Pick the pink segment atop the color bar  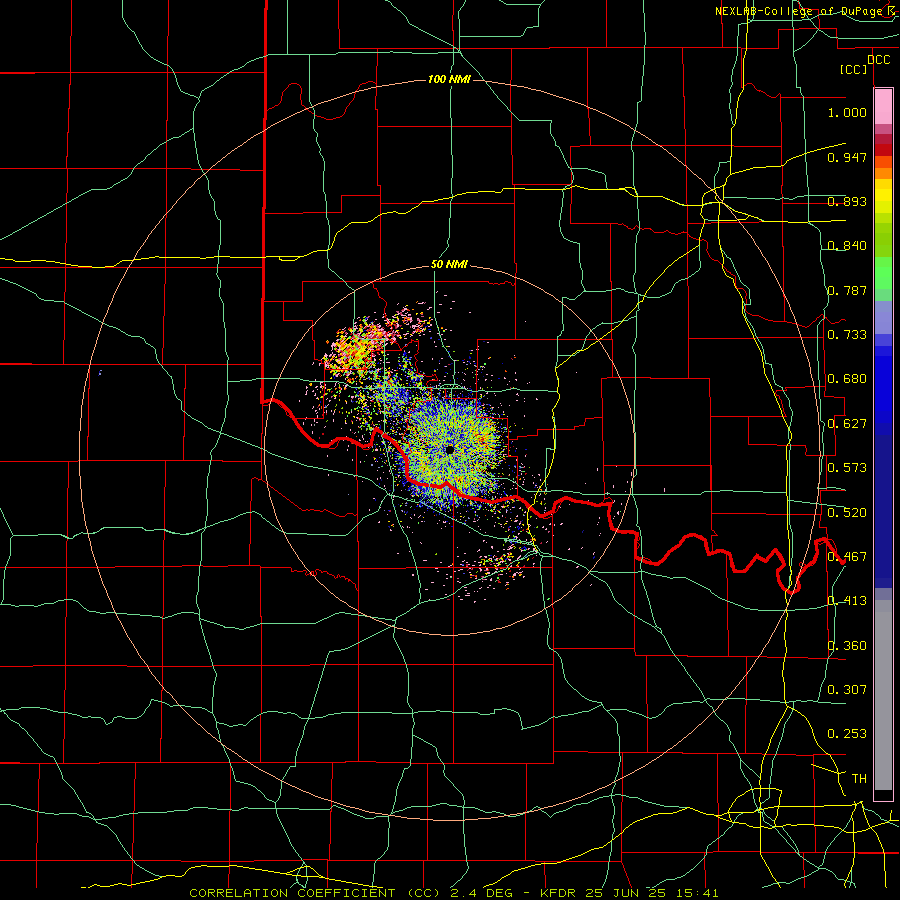click(883, 107)
